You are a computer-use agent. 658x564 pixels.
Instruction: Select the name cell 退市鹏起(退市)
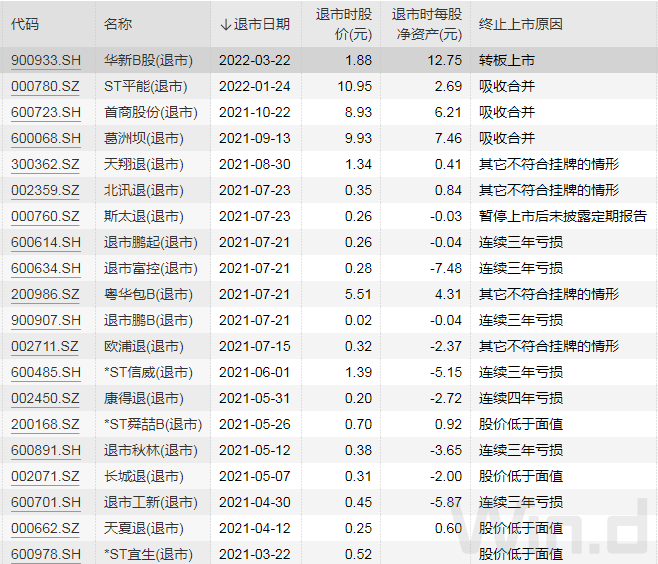[151, 243]
